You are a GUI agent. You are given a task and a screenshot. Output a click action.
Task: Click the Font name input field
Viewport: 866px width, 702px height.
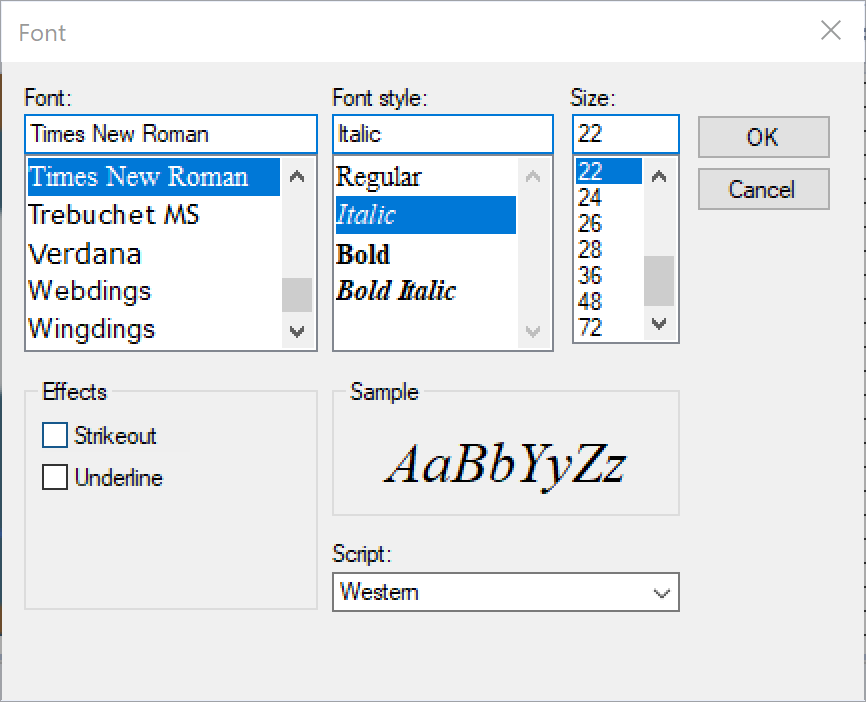click(x=171, y=134)
